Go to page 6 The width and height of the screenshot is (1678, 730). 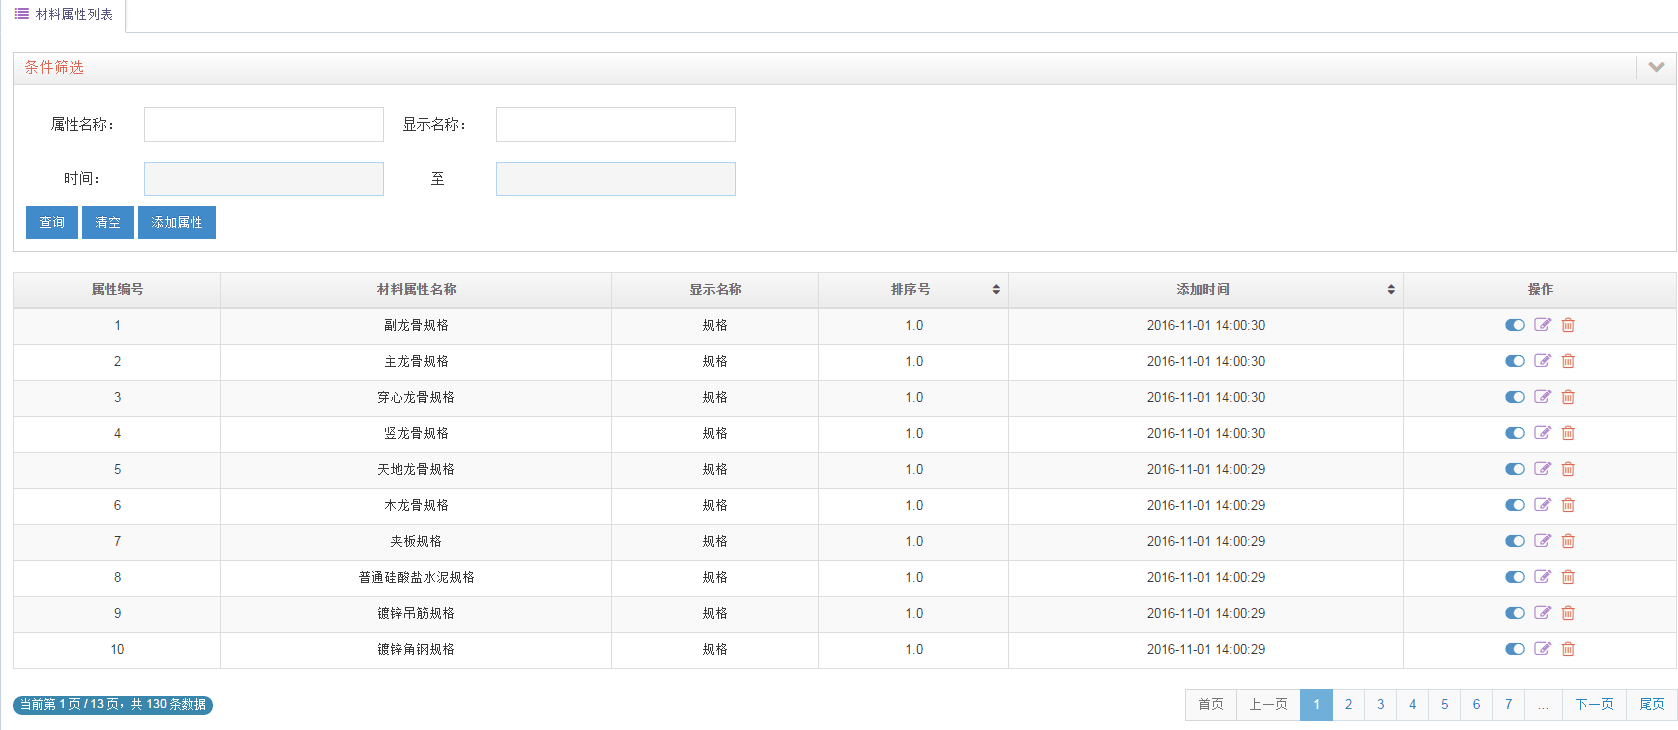1476,704
